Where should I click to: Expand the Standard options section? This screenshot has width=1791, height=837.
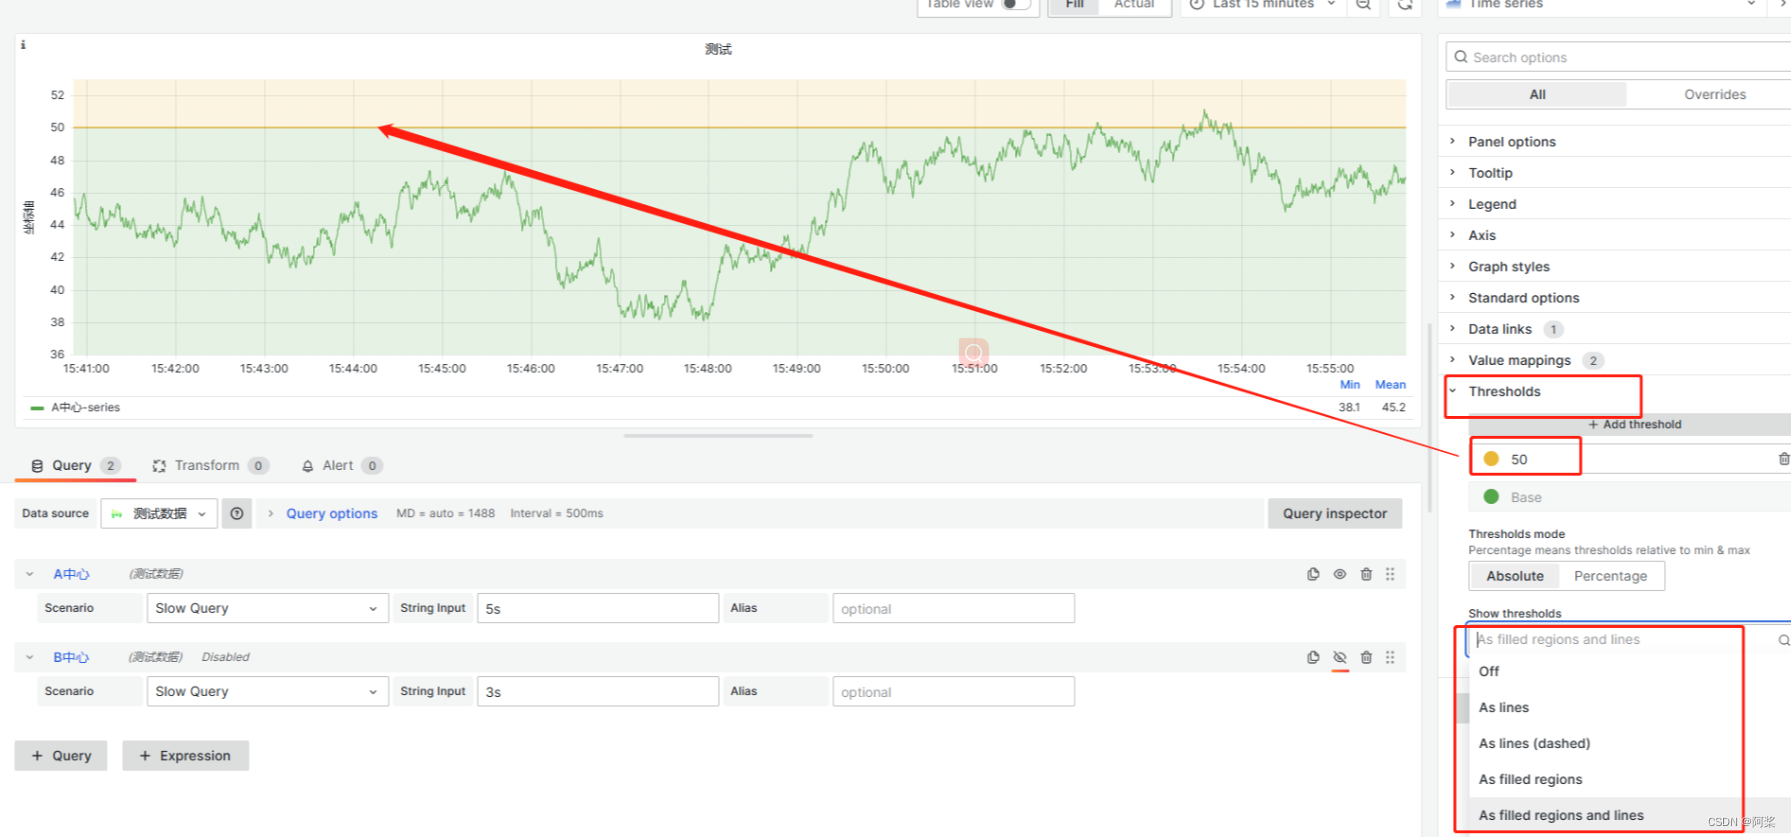coord(1523,298)
